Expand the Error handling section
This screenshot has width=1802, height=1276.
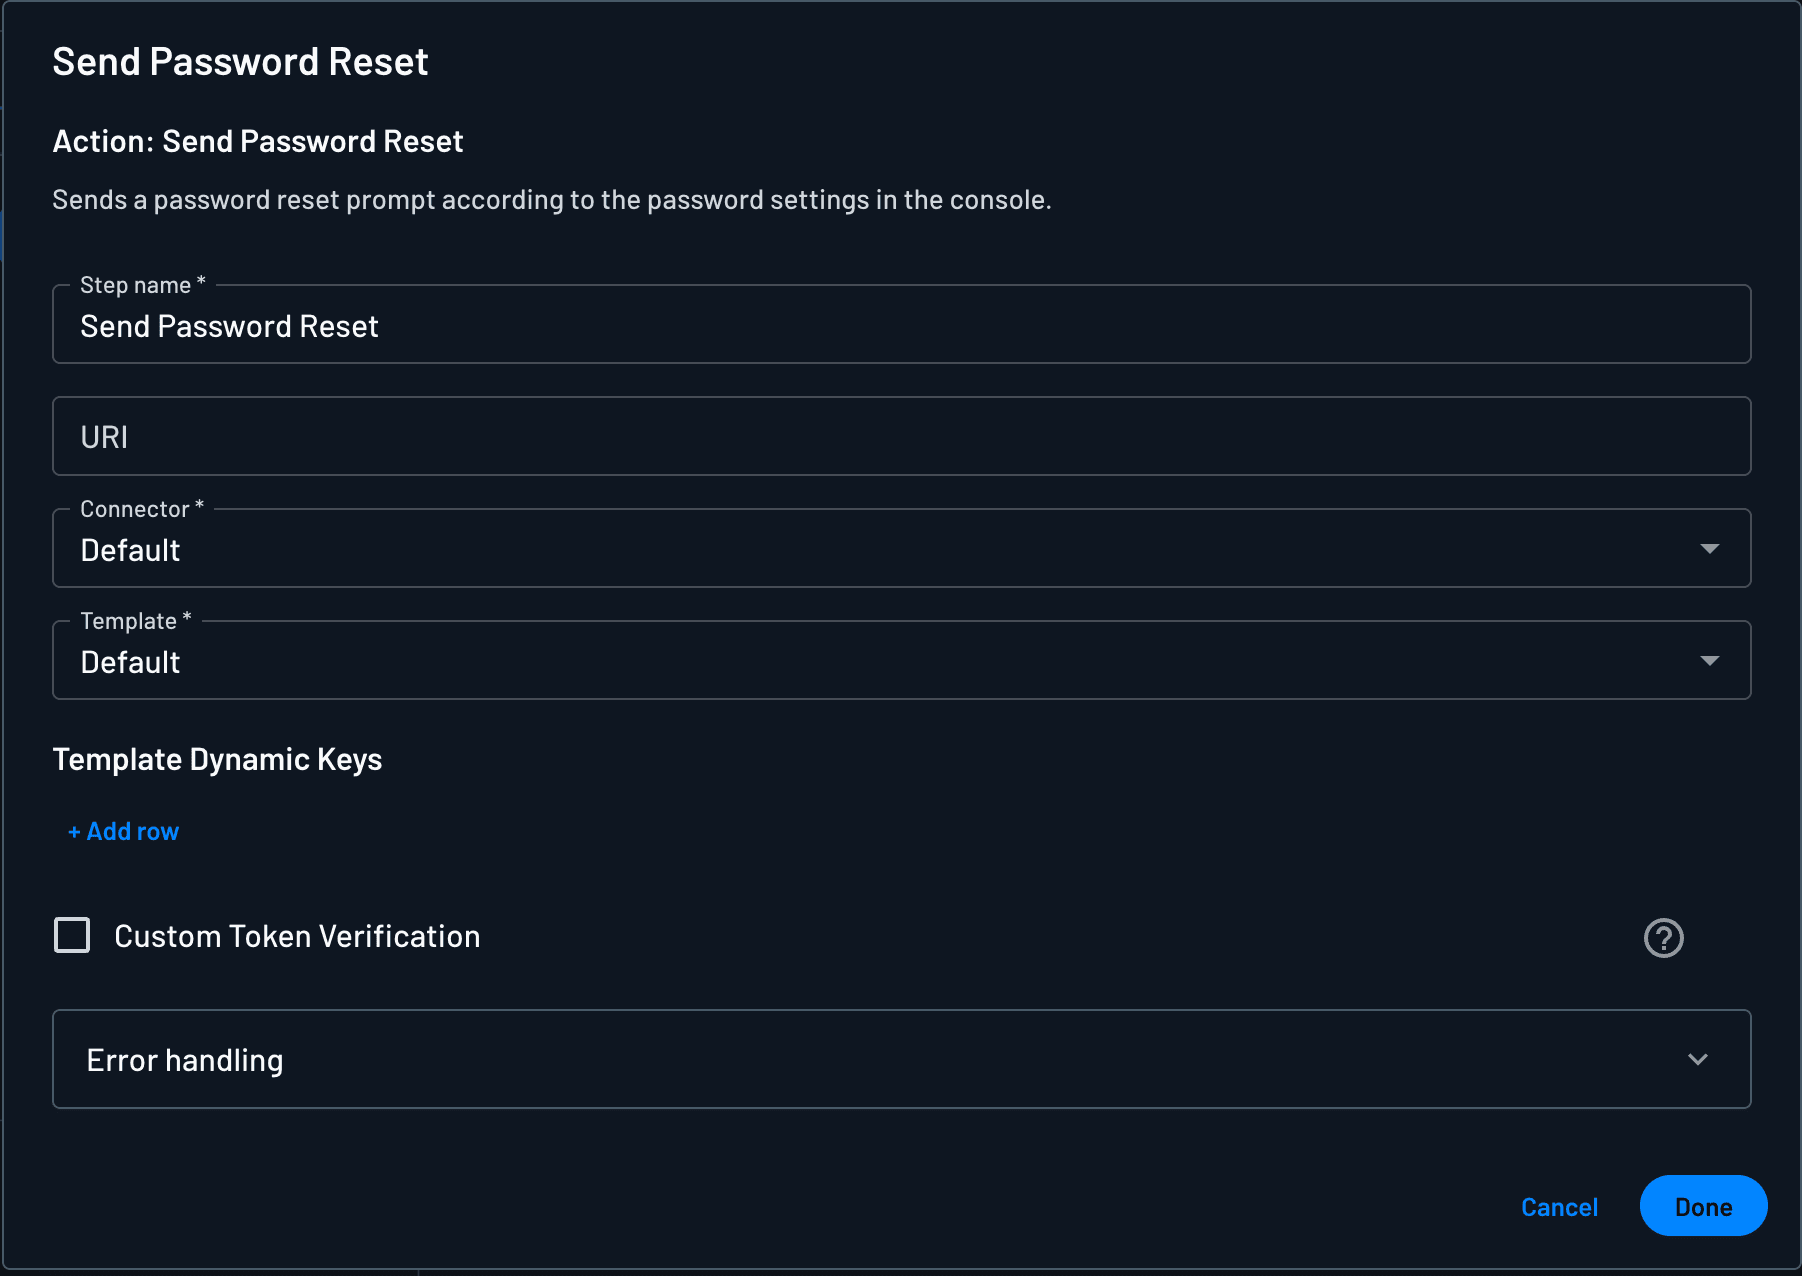(x=900, y=1059)
